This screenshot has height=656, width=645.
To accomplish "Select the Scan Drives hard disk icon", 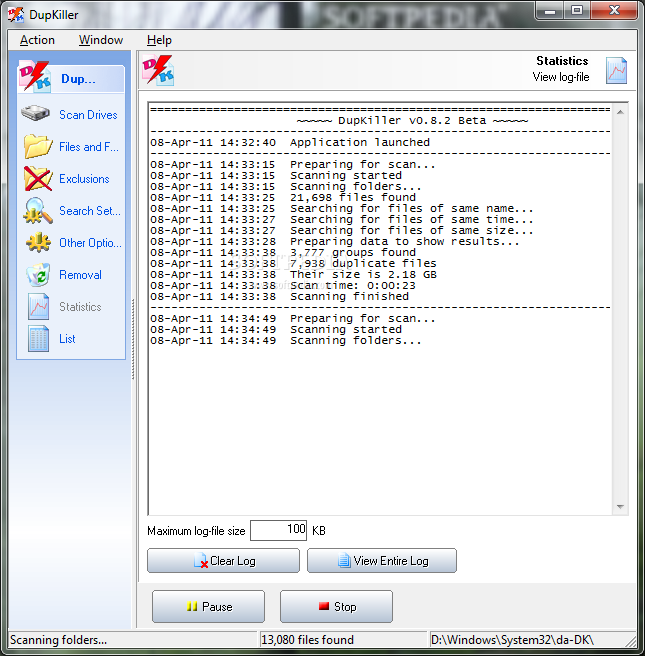I will pos(36,113).
